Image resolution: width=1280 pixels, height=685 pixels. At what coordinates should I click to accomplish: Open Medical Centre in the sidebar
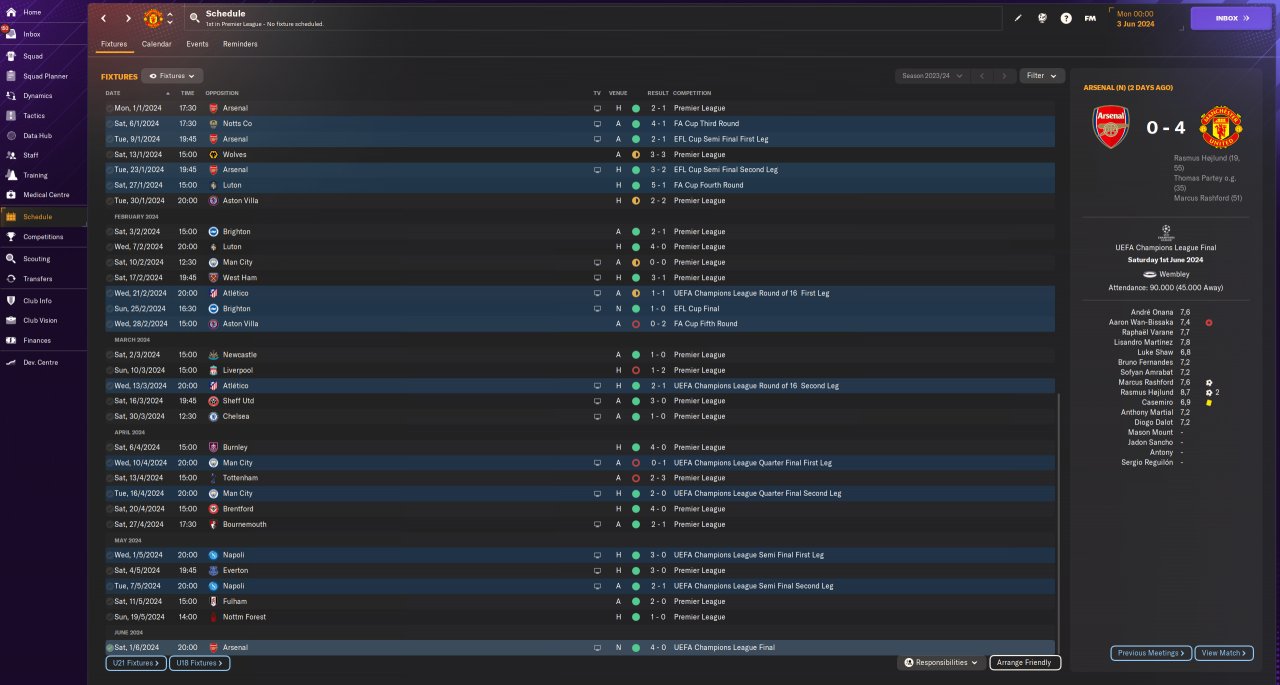(x=46, y=195)
